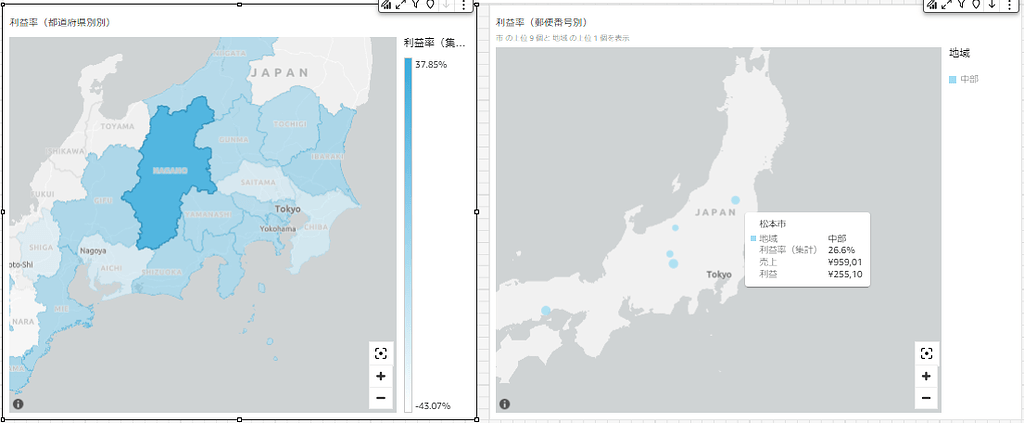
Task: Click the Nagoya city label
Action: tap(93, 251)
